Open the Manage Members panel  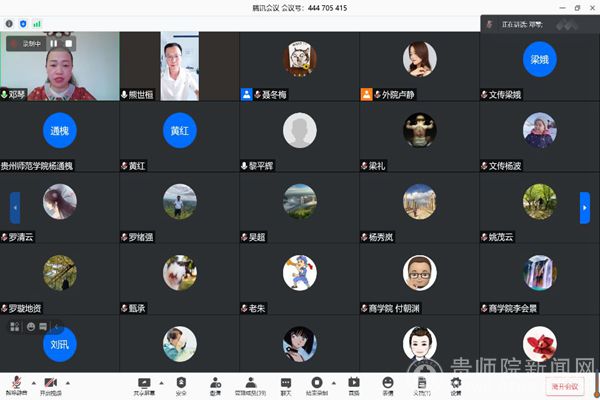click(250, 383)
